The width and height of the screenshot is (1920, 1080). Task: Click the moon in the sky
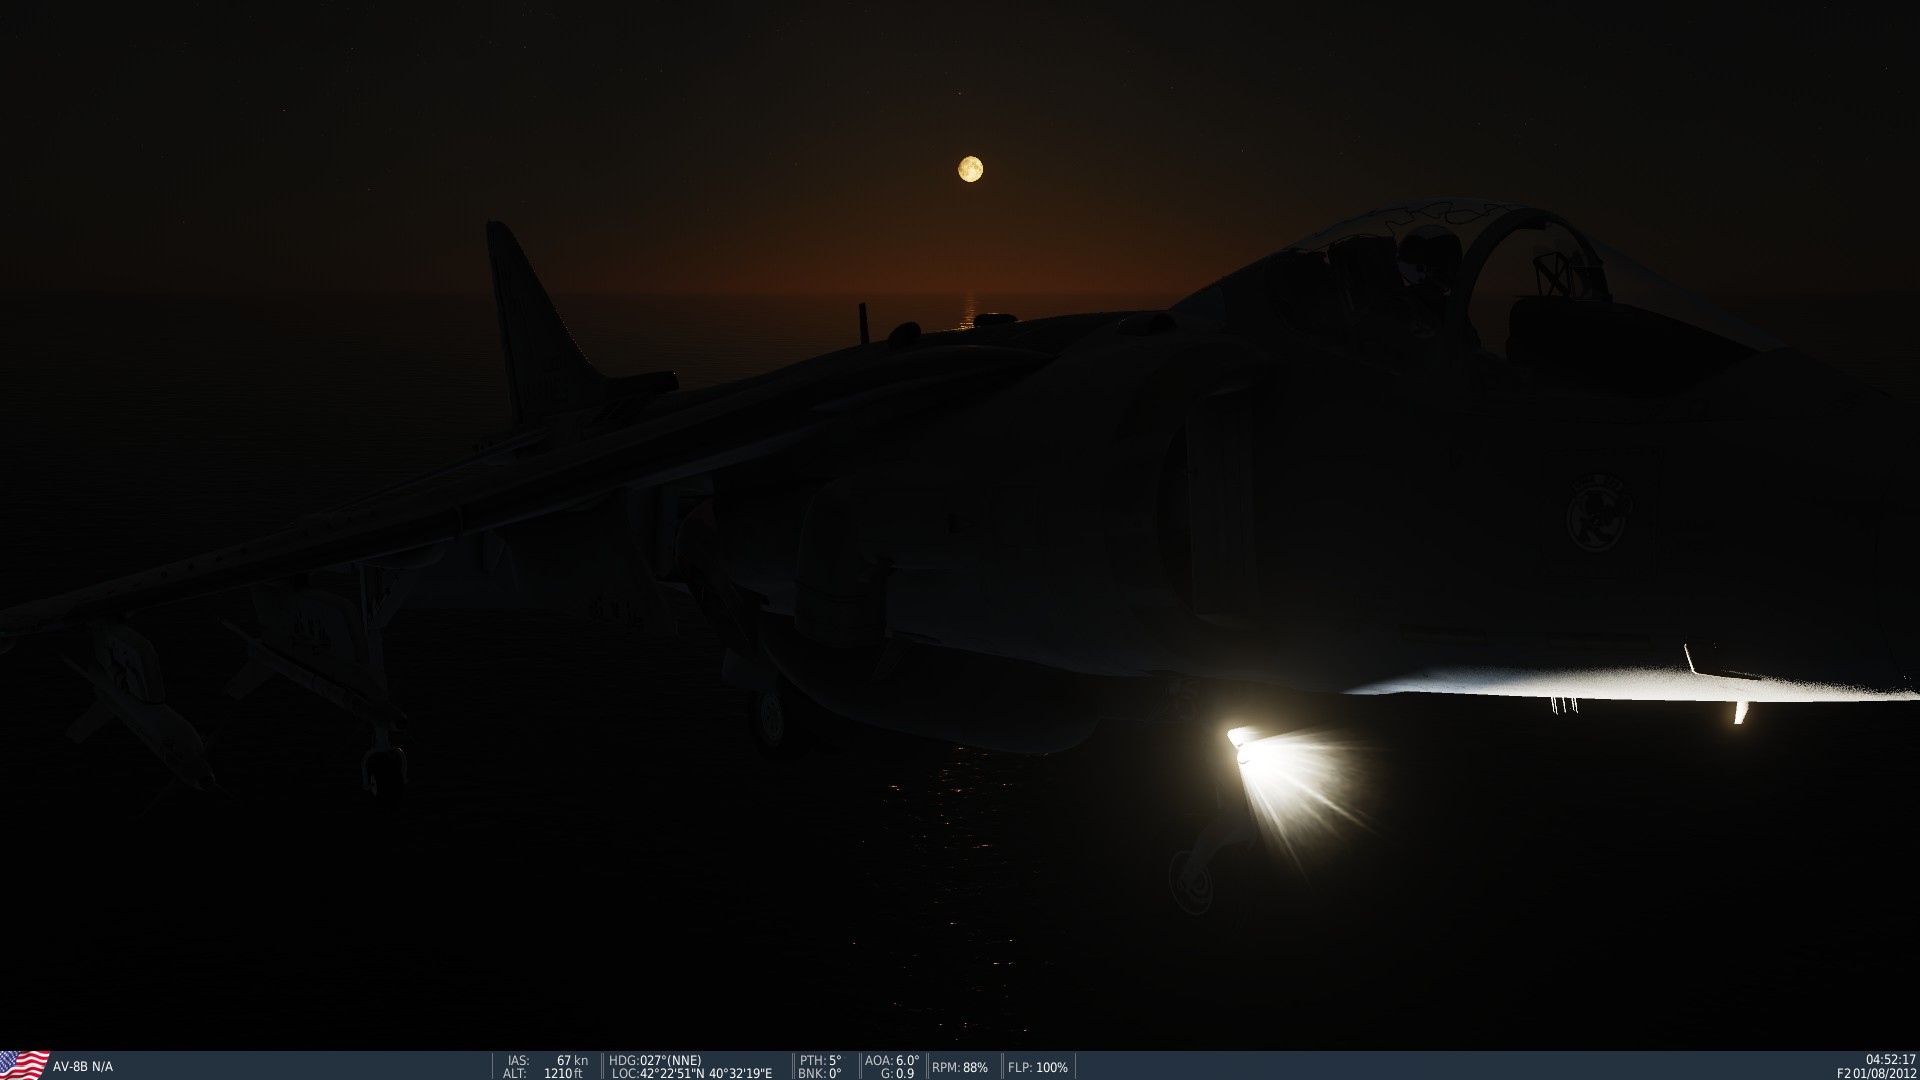pos(970,169)
